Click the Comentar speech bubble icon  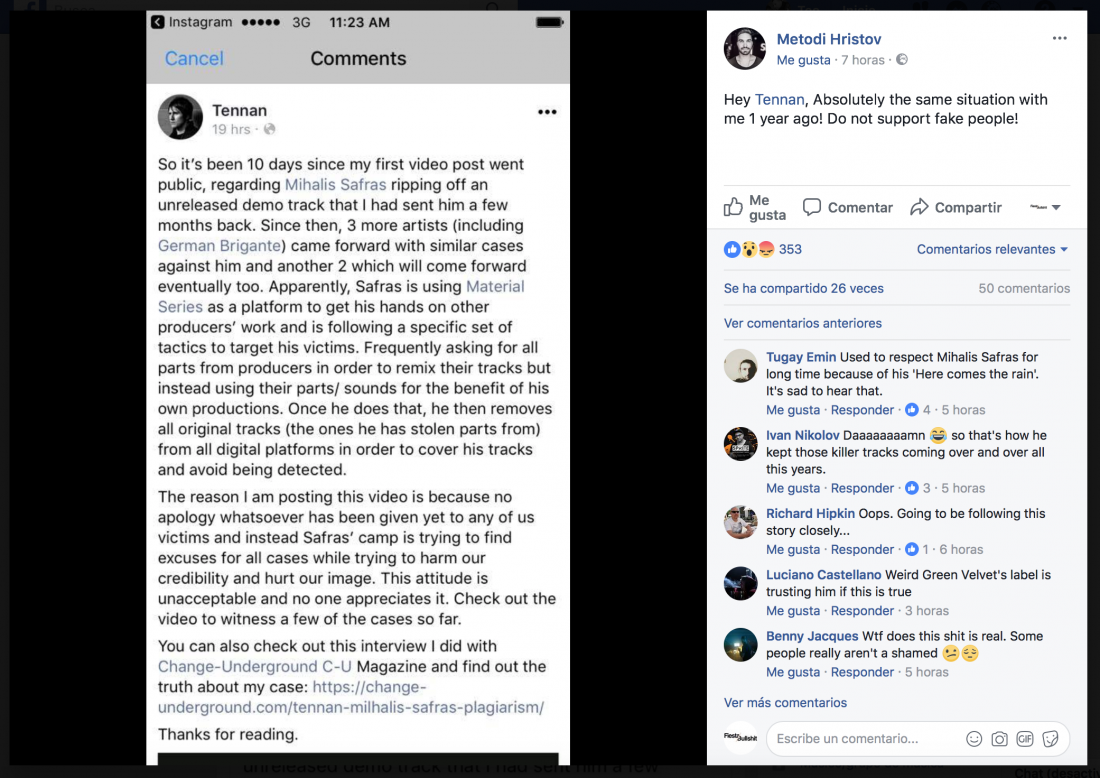pyautogui.click(x=812, y=207)
